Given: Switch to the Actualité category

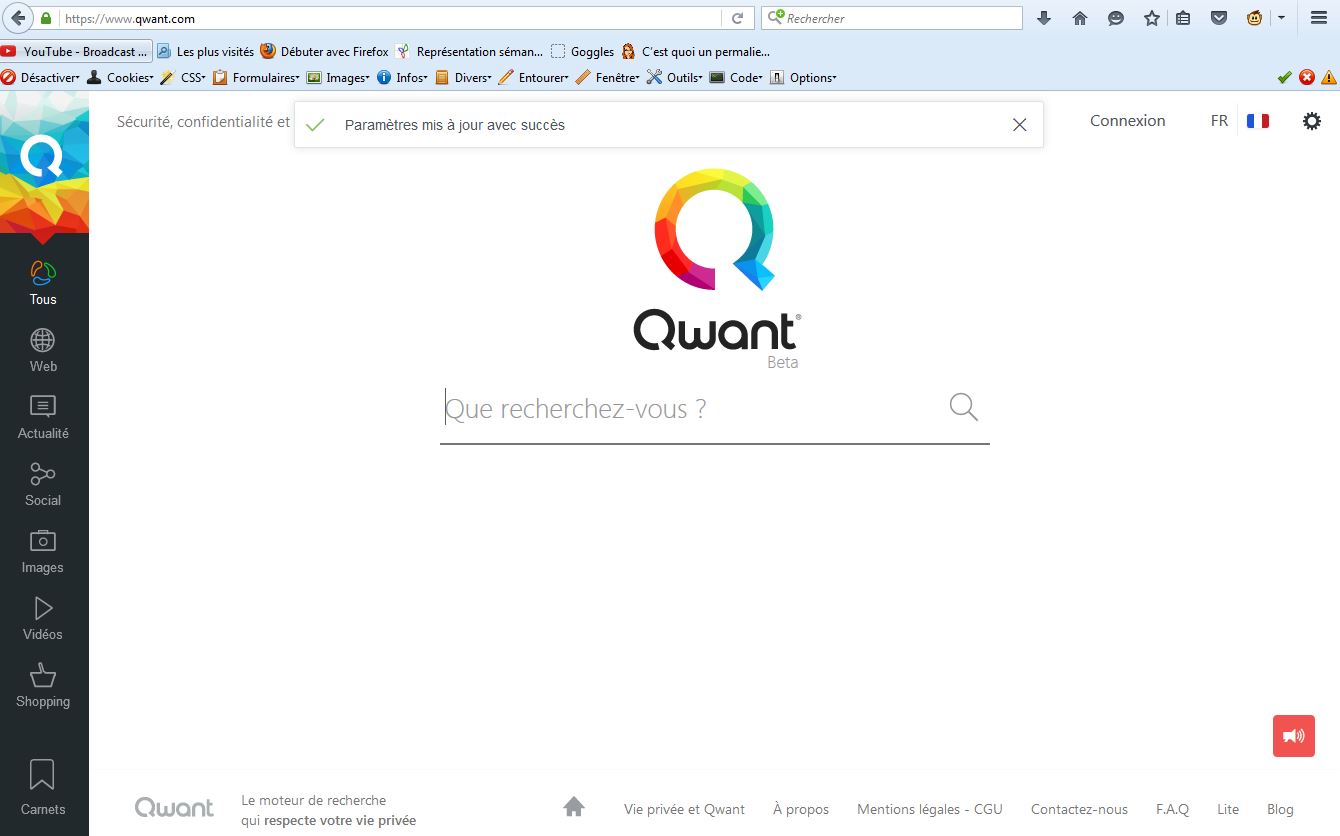Looking at the screenshot, I should [43, 417].
